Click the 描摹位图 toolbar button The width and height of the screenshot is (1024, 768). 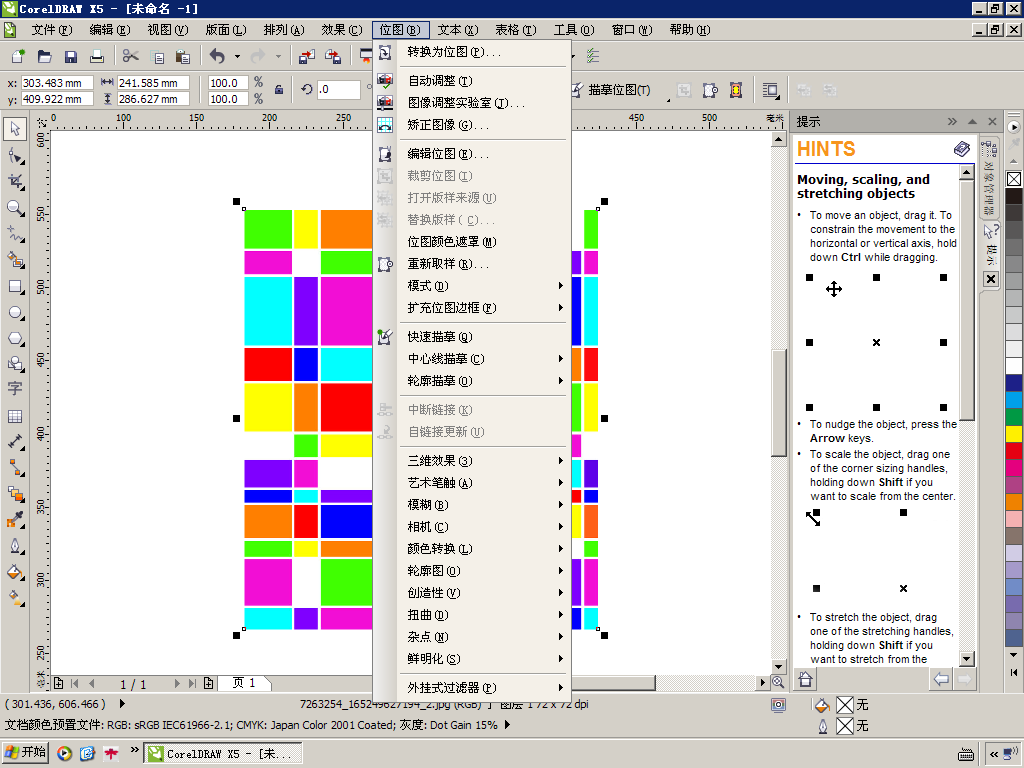coord(611,90)
